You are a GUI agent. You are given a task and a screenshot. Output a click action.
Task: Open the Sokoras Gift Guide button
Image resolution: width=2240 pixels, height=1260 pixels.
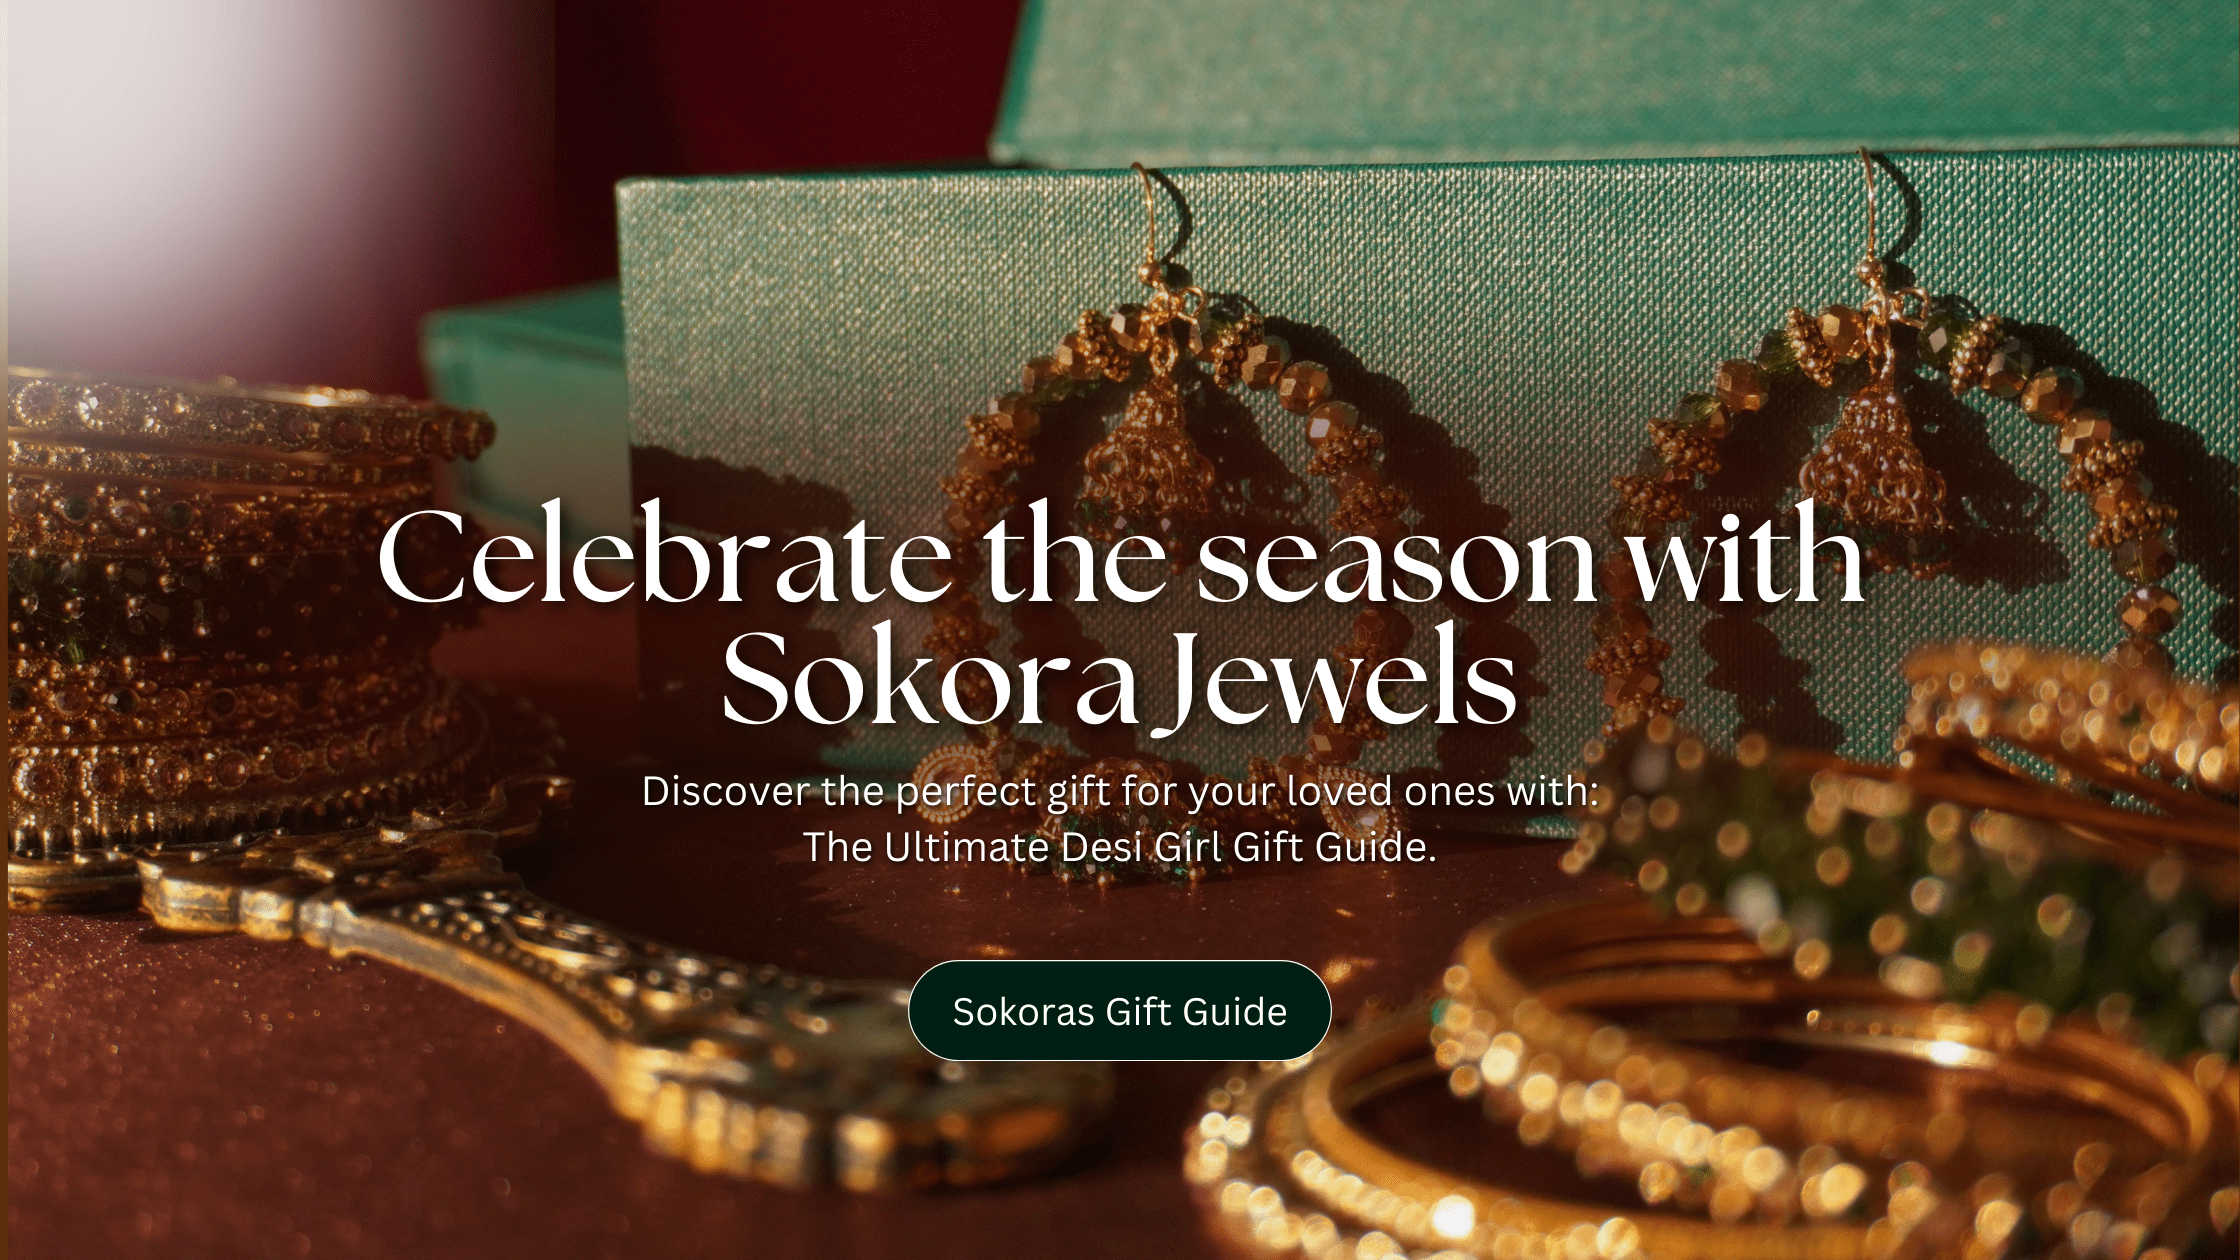[x=1119, y=1011]
